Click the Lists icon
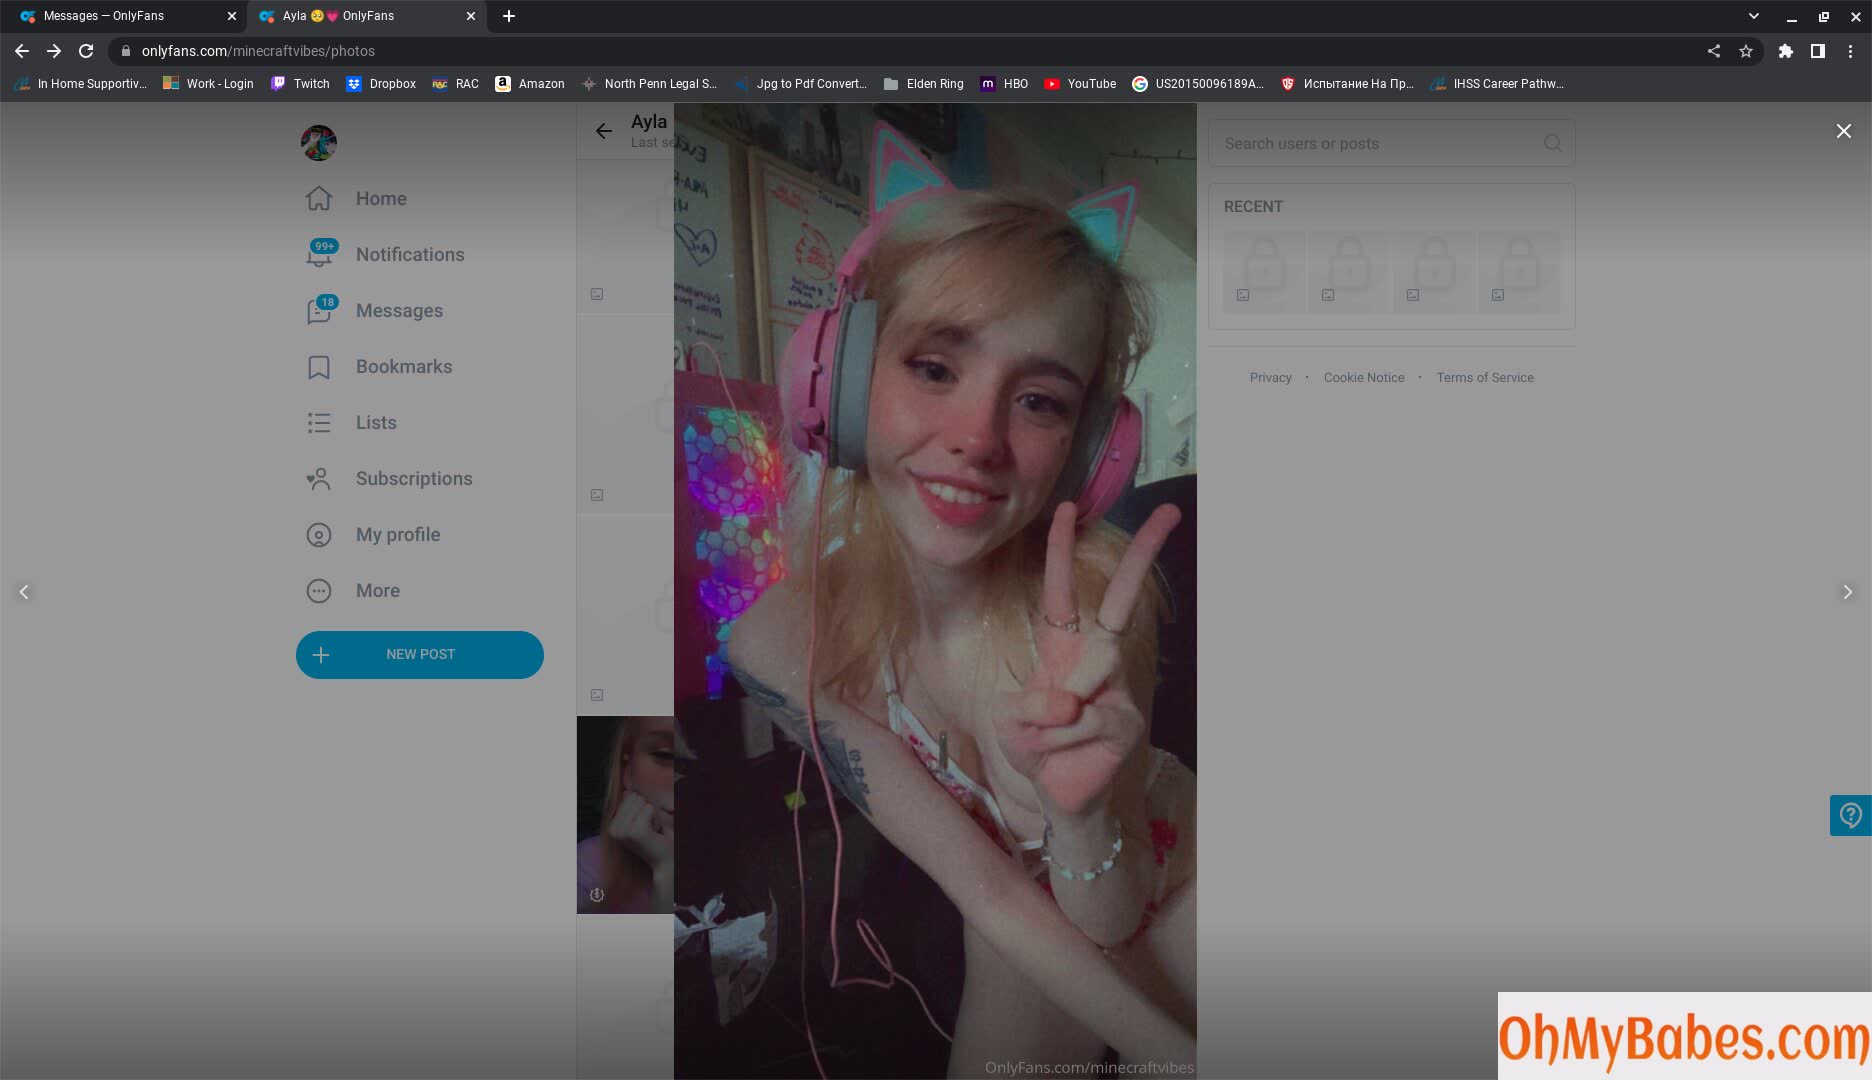Viewport: 1872px width, 1080px height. (x=319, y=423)
